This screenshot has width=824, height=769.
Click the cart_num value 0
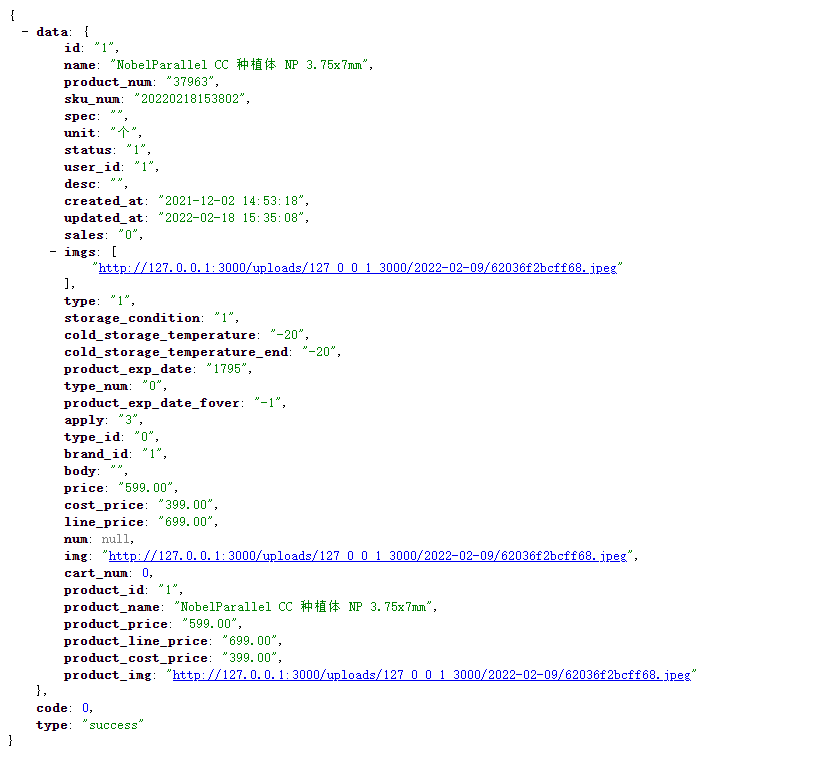click(146, 573)
